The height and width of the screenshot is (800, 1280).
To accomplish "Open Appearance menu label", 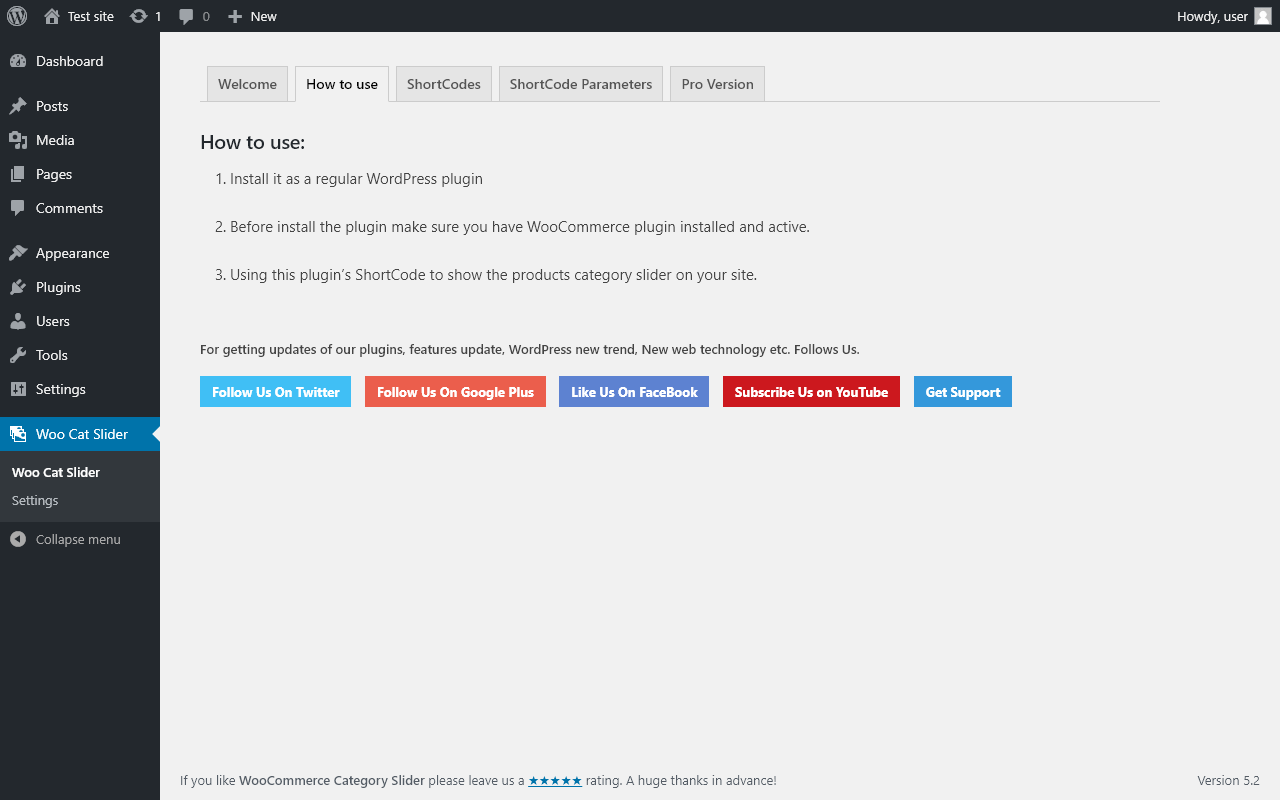I will 73,253.
